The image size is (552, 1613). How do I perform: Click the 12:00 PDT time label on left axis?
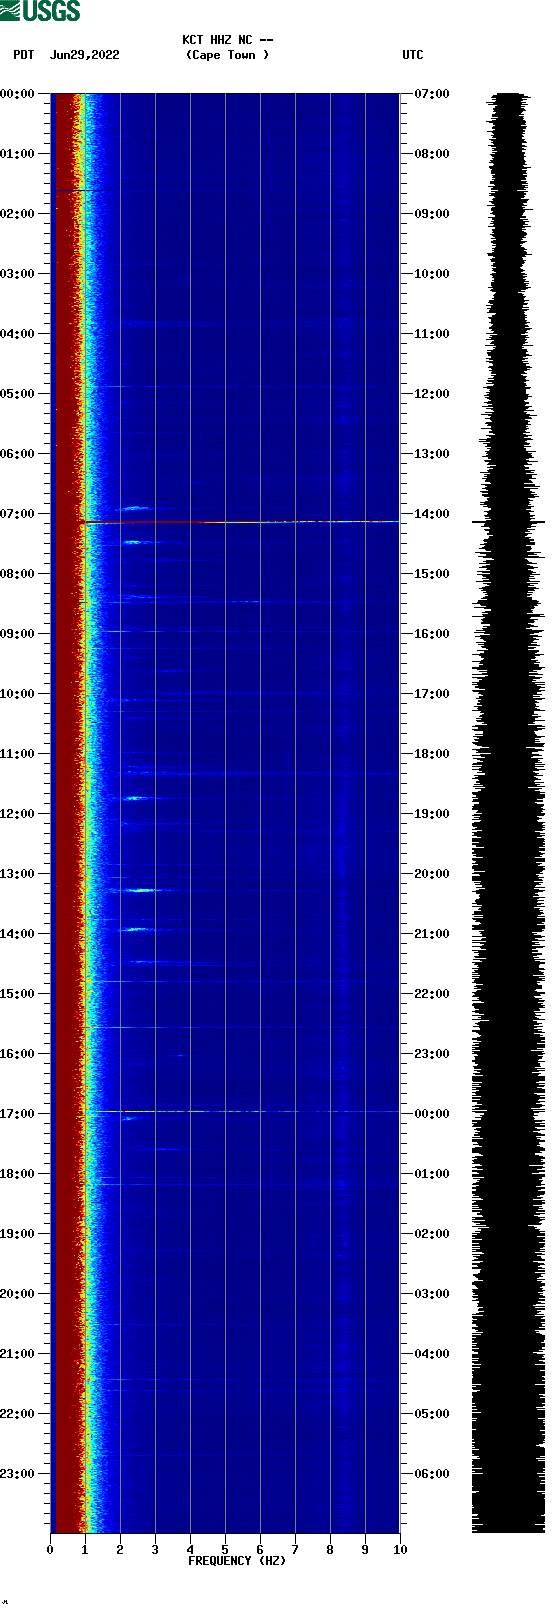click(18, 814)
